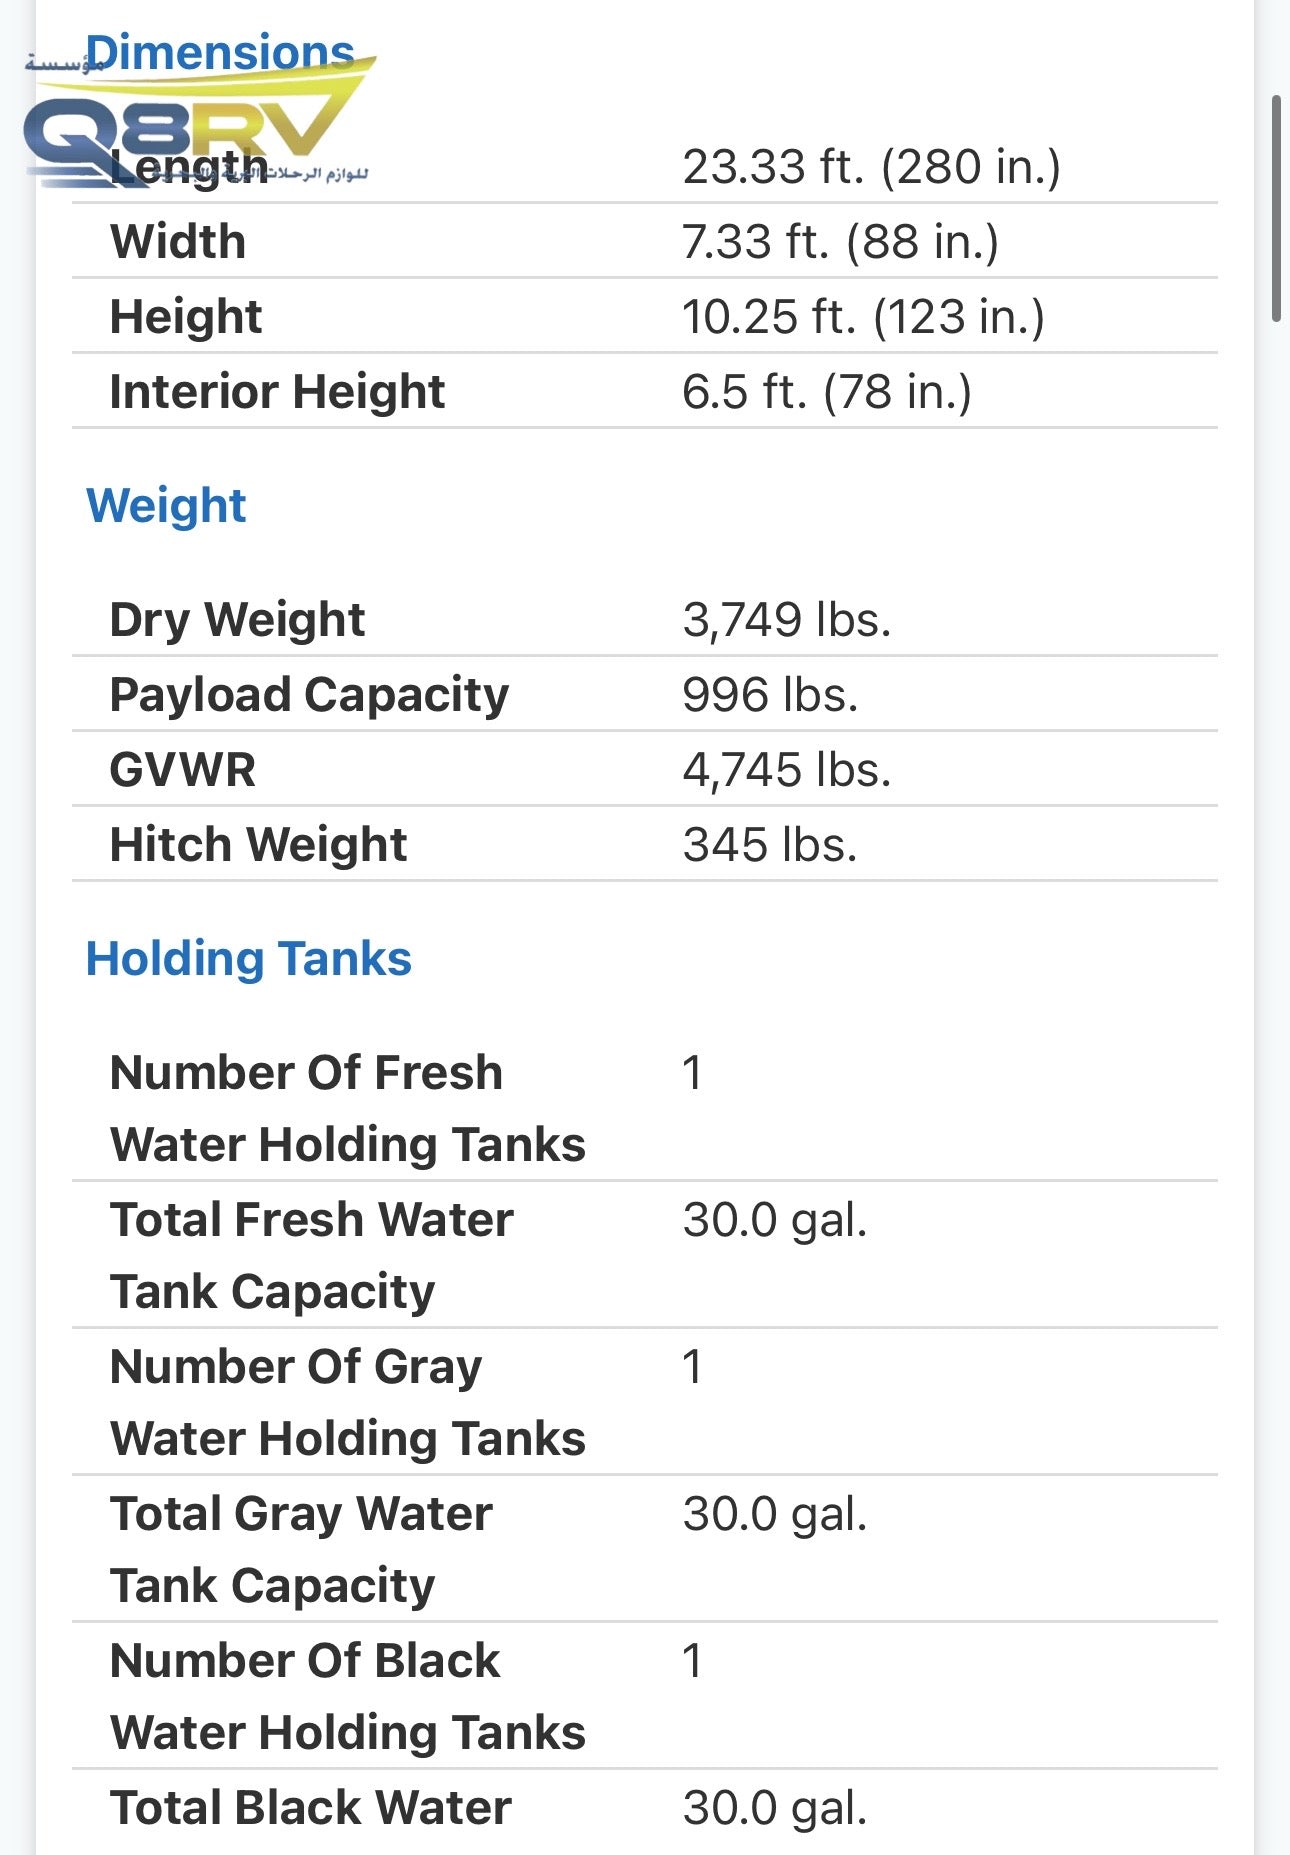The image size is (1290, 1855).
Task: Click the Payload Capacity row label
Action: tap(309, 695)
